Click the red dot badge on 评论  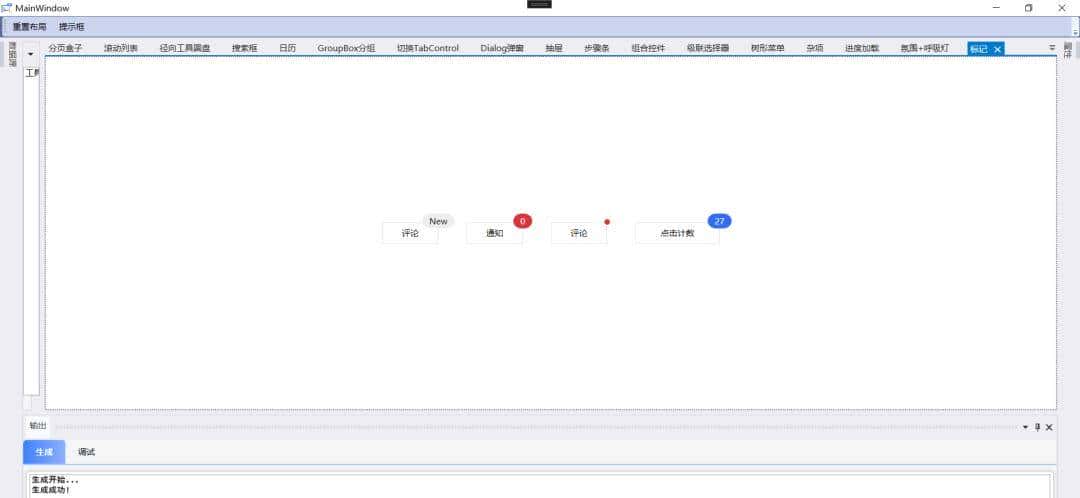[607, 222]
